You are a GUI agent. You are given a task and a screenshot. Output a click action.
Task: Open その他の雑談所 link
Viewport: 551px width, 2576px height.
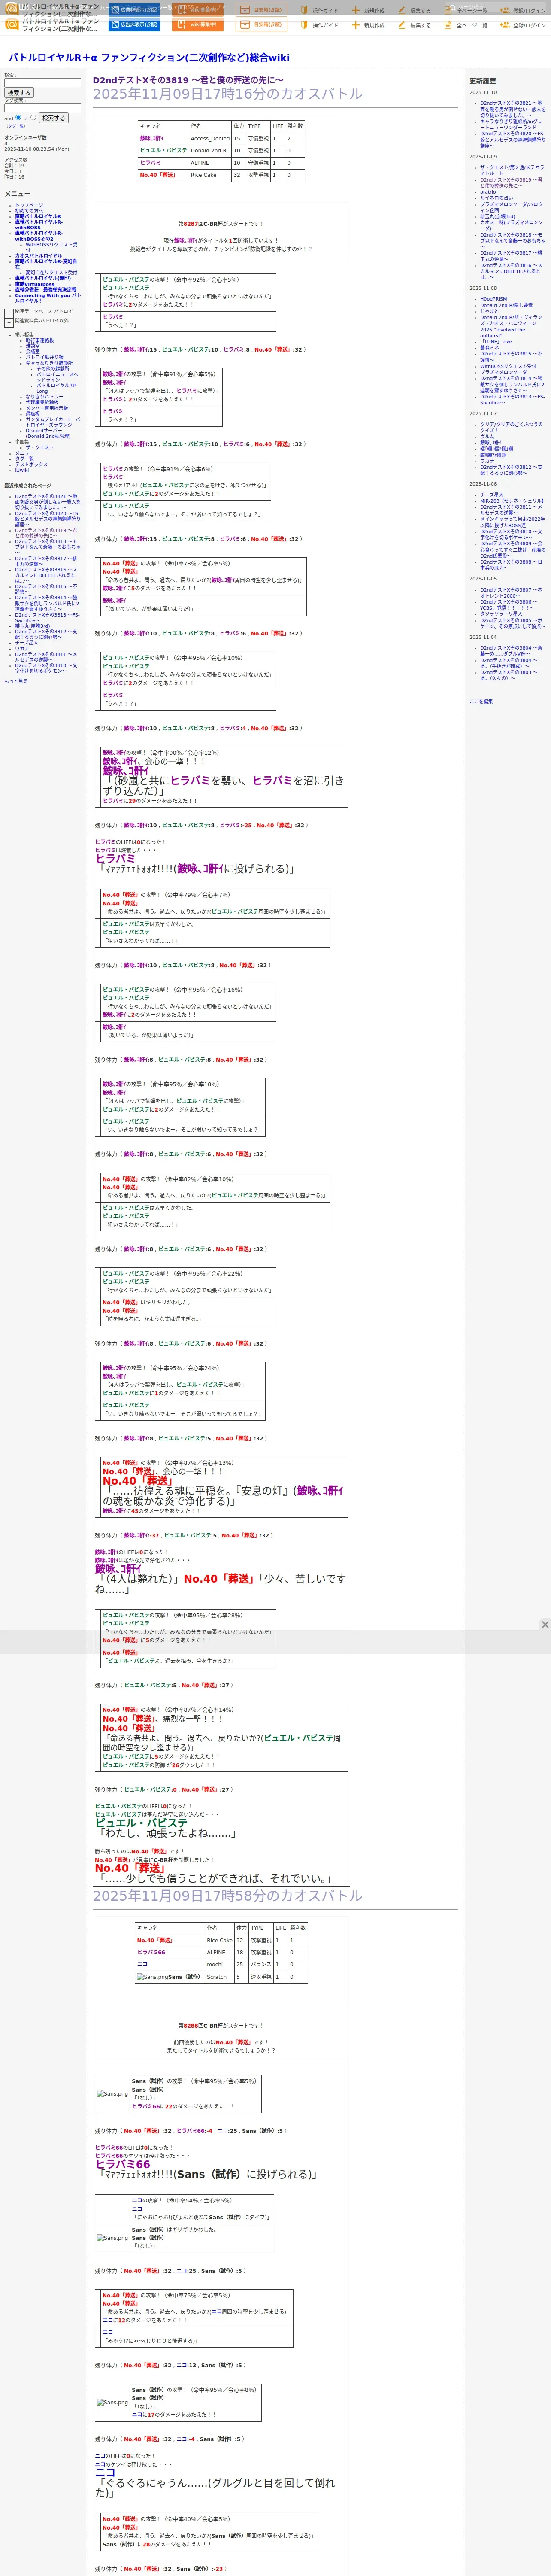(54, 369)
